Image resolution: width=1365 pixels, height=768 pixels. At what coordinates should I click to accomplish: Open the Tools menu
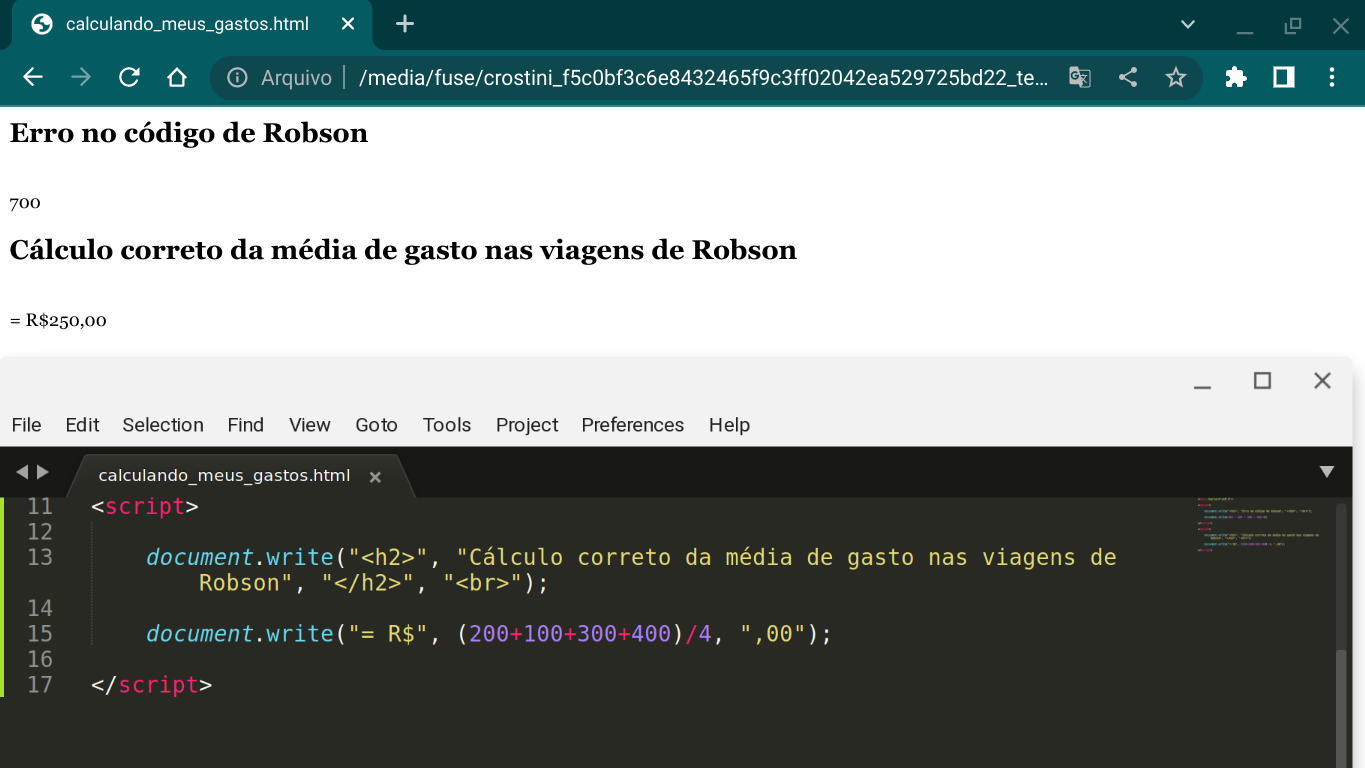point(447,425)
